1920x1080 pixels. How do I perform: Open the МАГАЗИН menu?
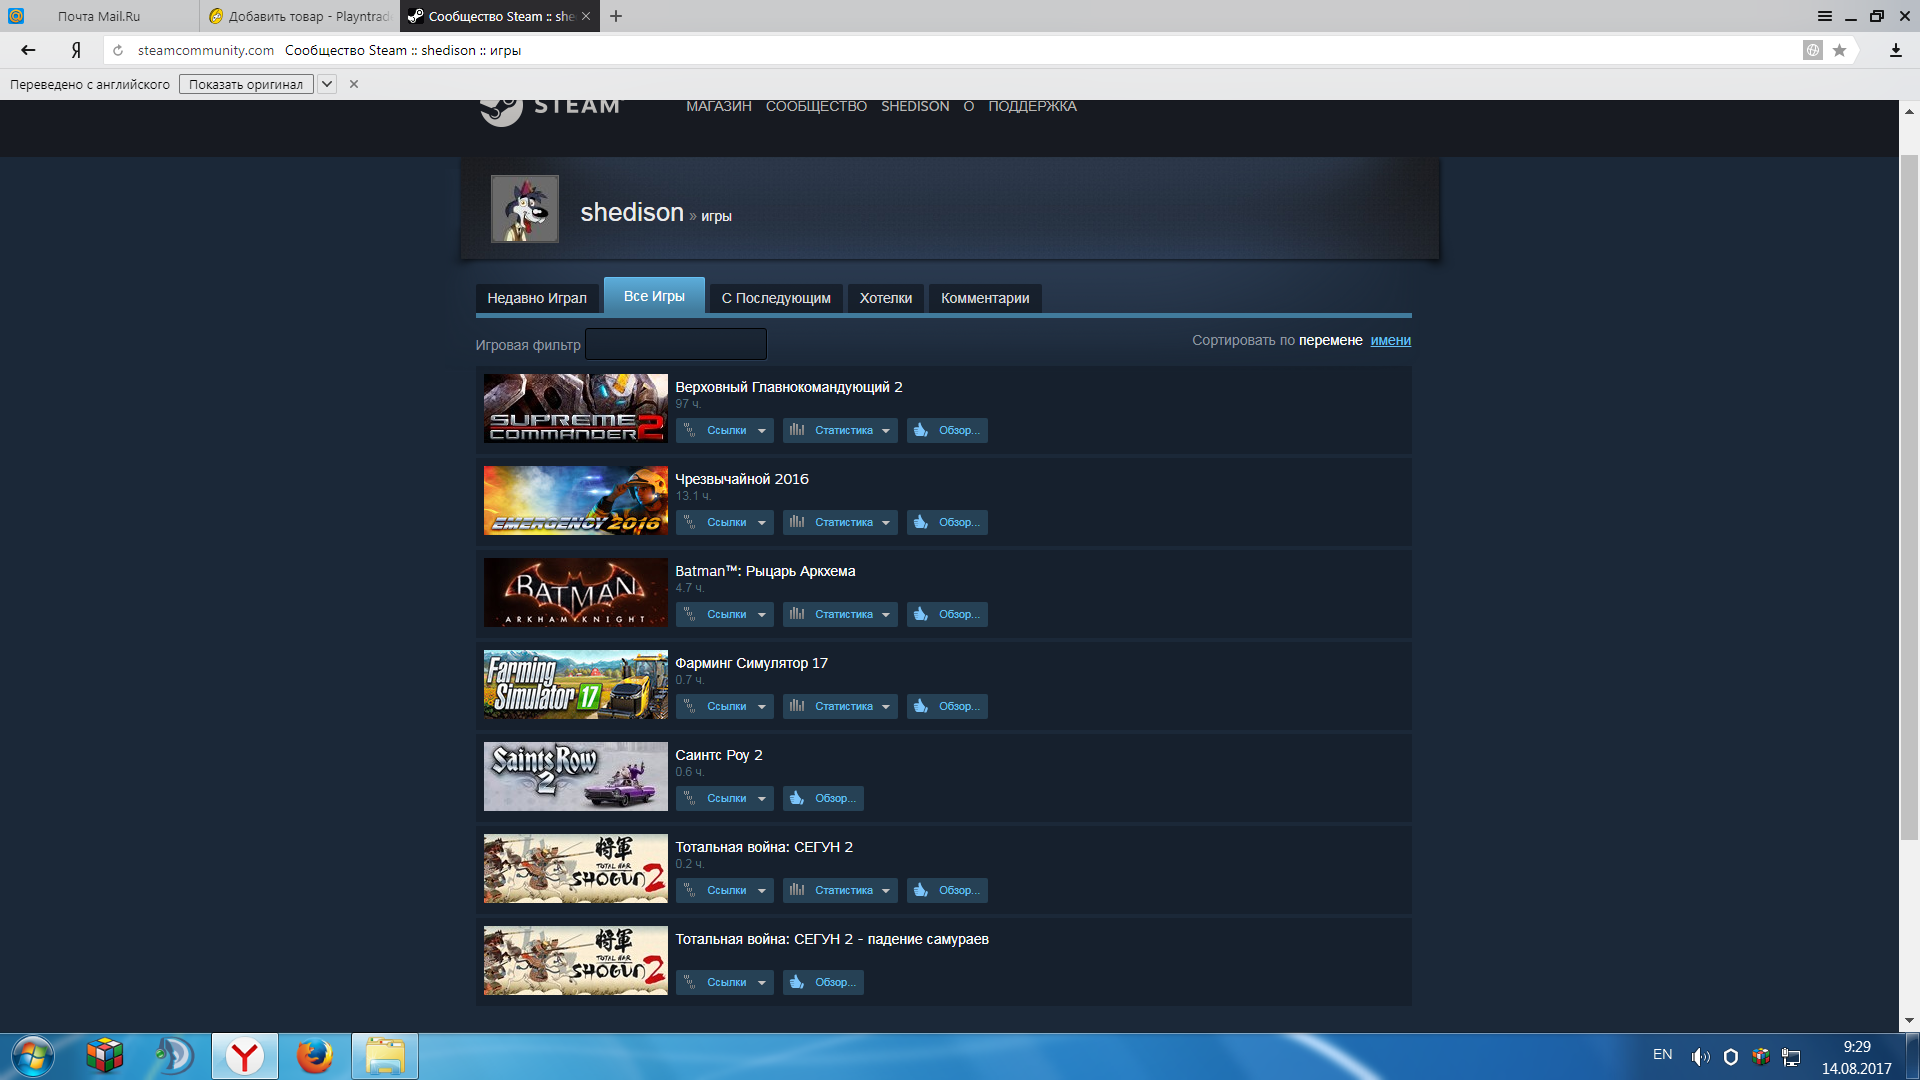click(x=718, y=106)
